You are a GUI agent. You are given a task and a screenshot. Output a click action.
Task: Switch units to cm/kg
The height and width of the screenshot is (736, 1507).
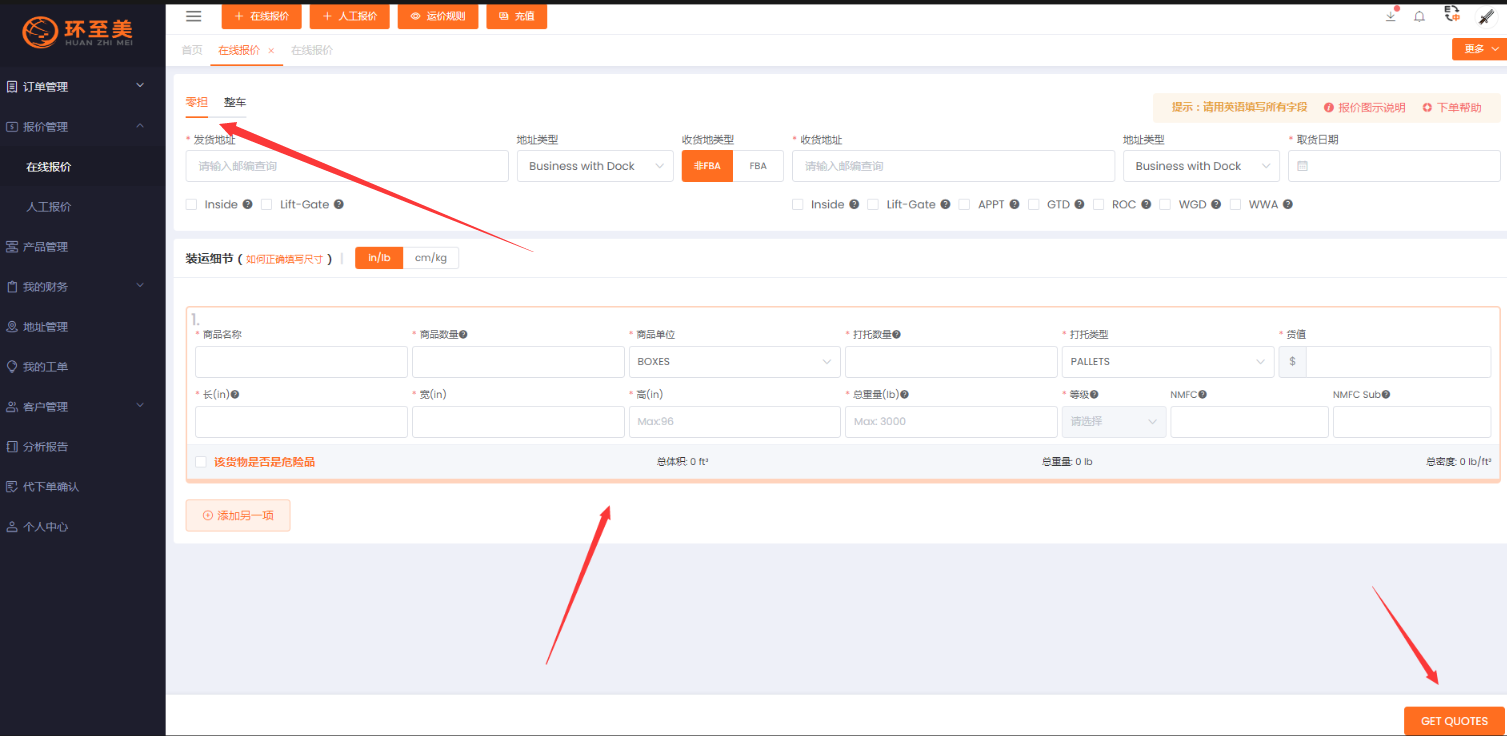pyautogui.click(x=431, y=258)
